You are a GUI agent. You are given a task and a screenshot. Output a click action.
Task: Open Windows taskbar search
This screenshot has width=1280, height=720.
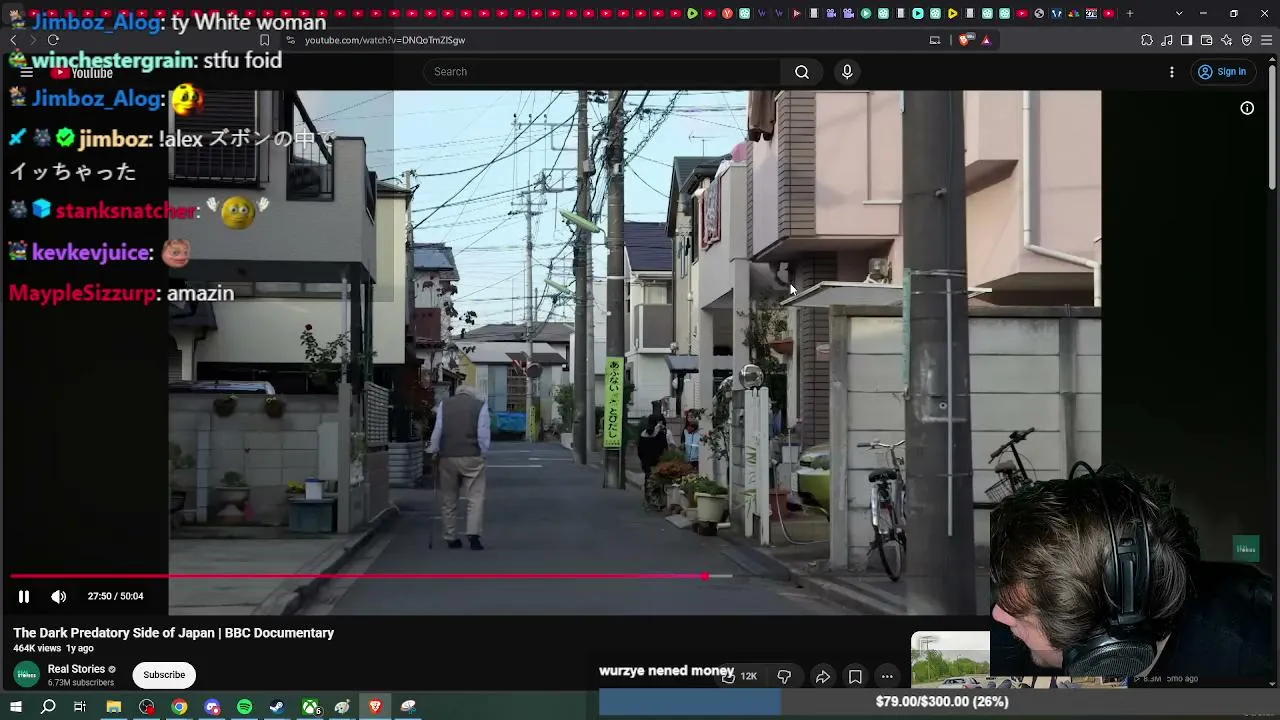click(x=48, y=707)
